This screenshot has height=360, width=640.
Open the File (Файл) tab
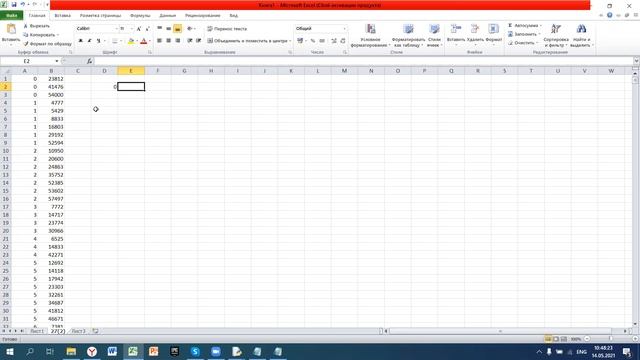11,16
